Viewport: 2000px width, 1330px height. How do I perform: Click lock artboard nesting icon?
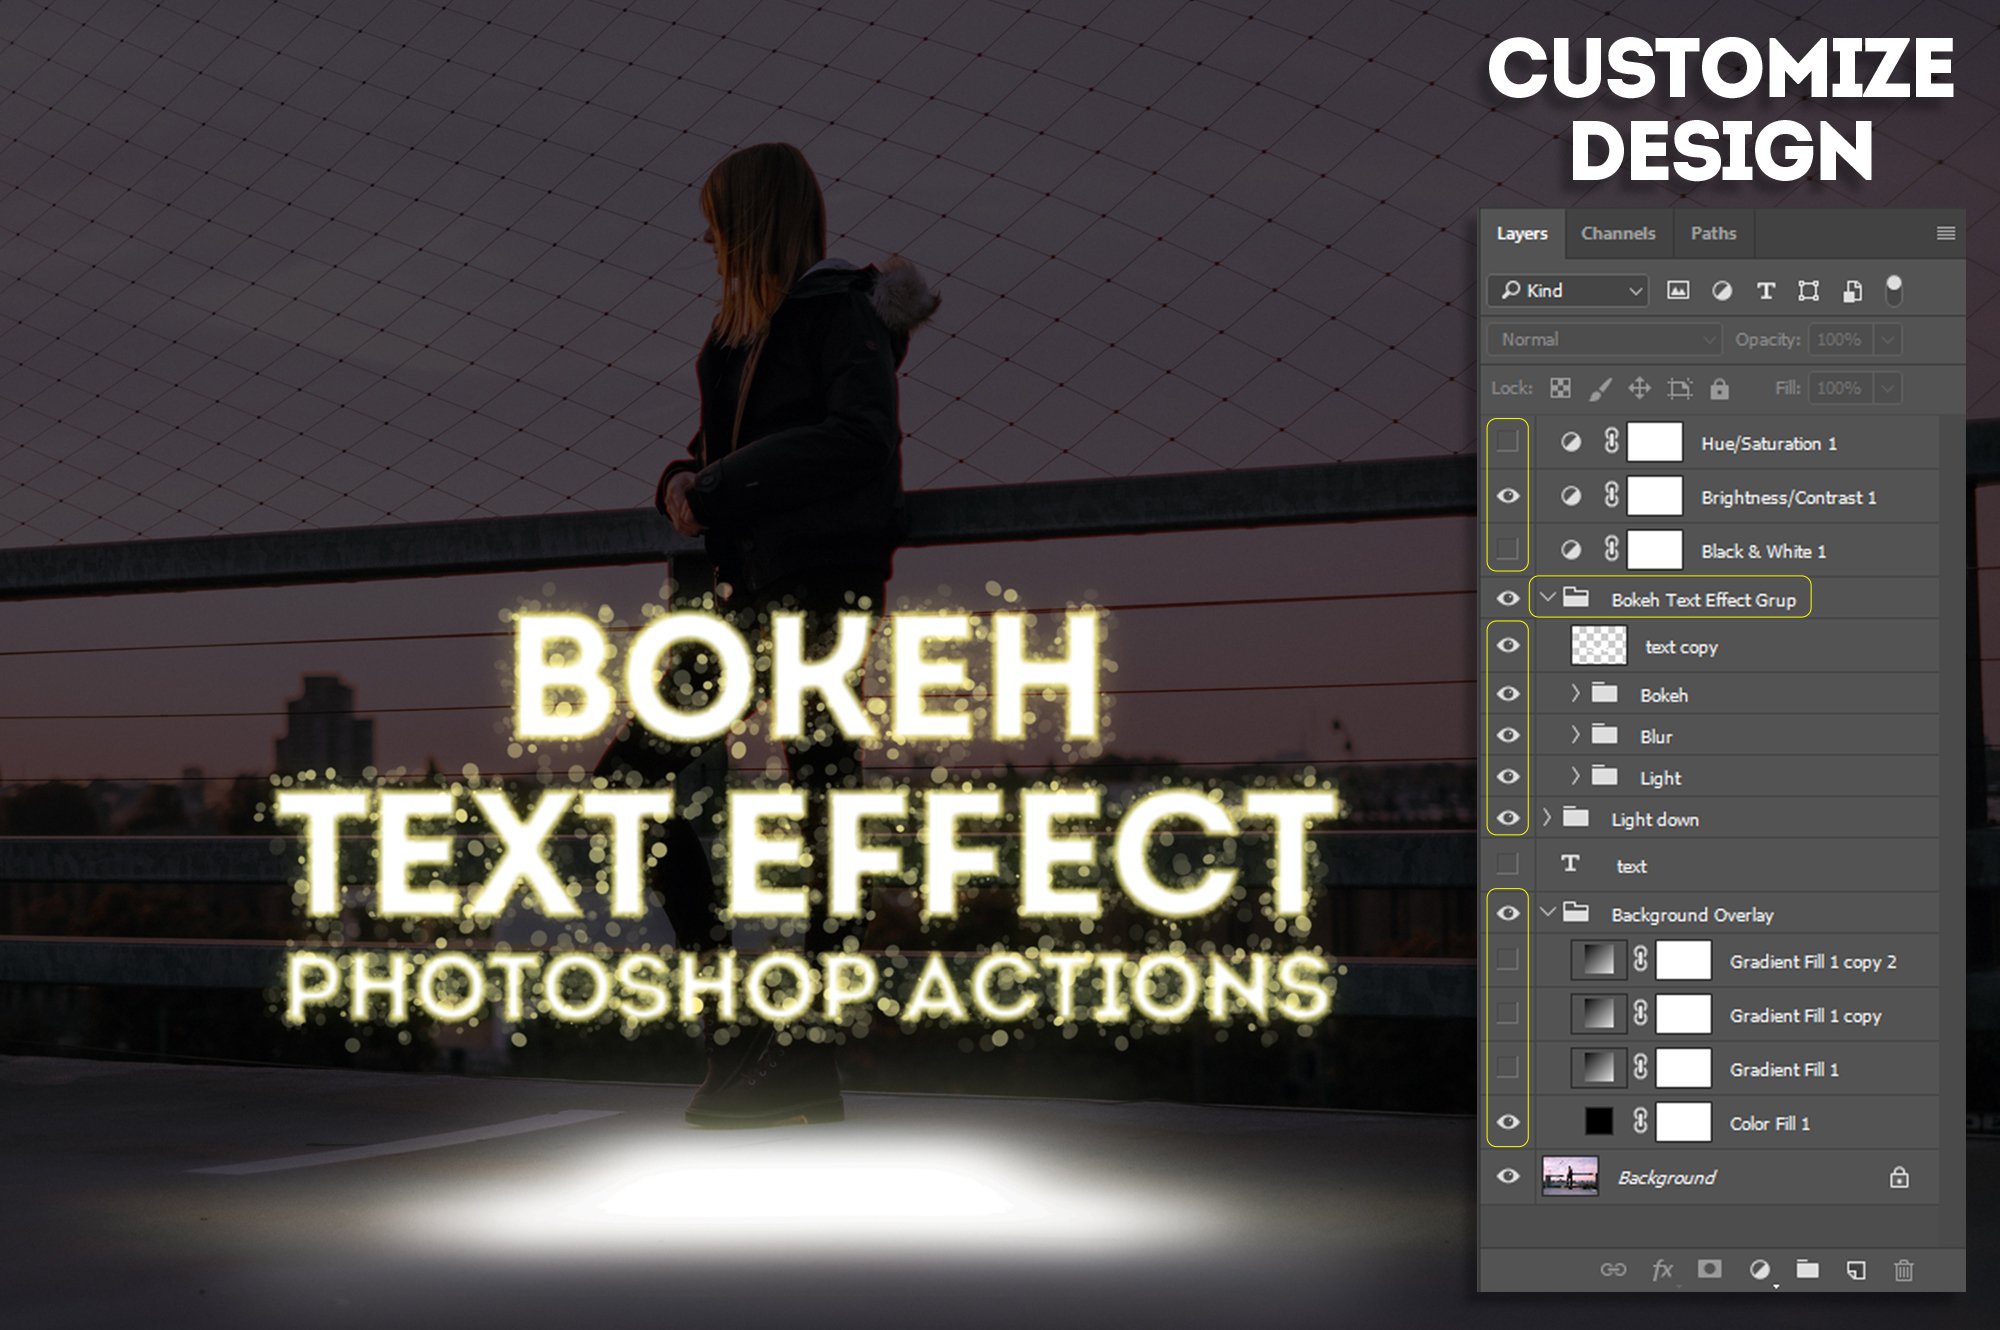pos(1680,388)
